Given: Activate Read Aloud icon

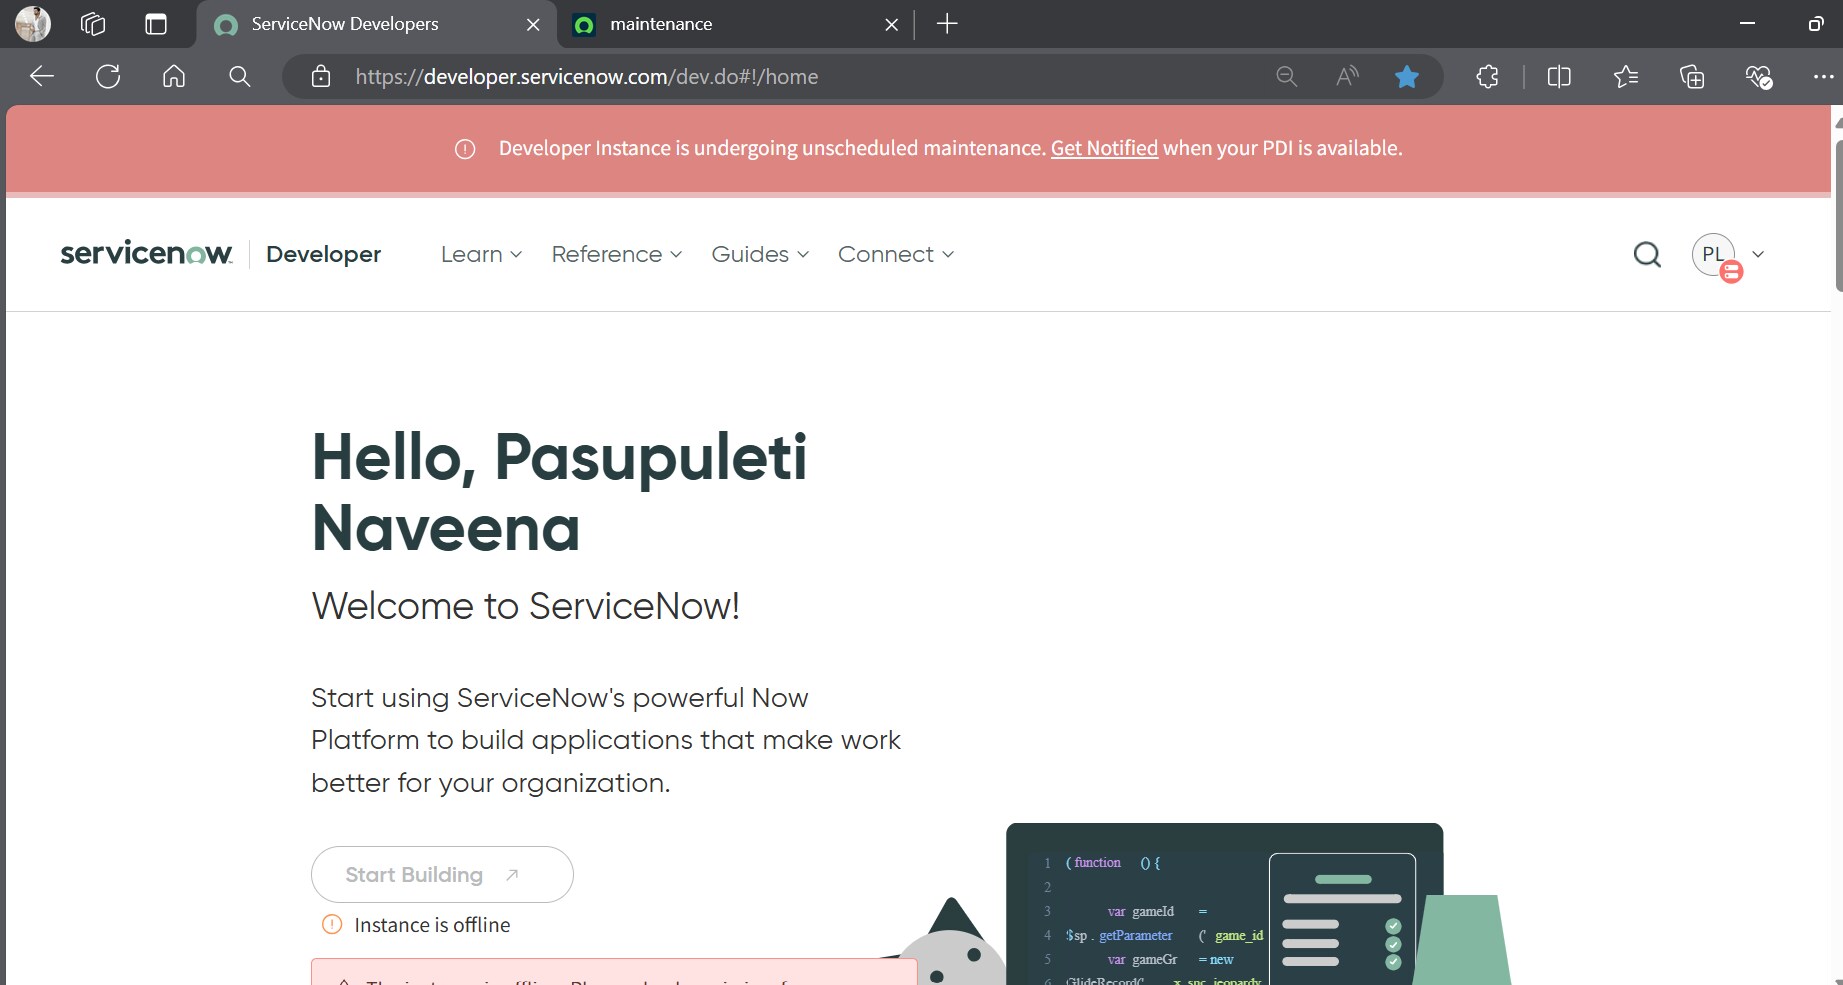Looking at the screenshot, I should 1347,76.
